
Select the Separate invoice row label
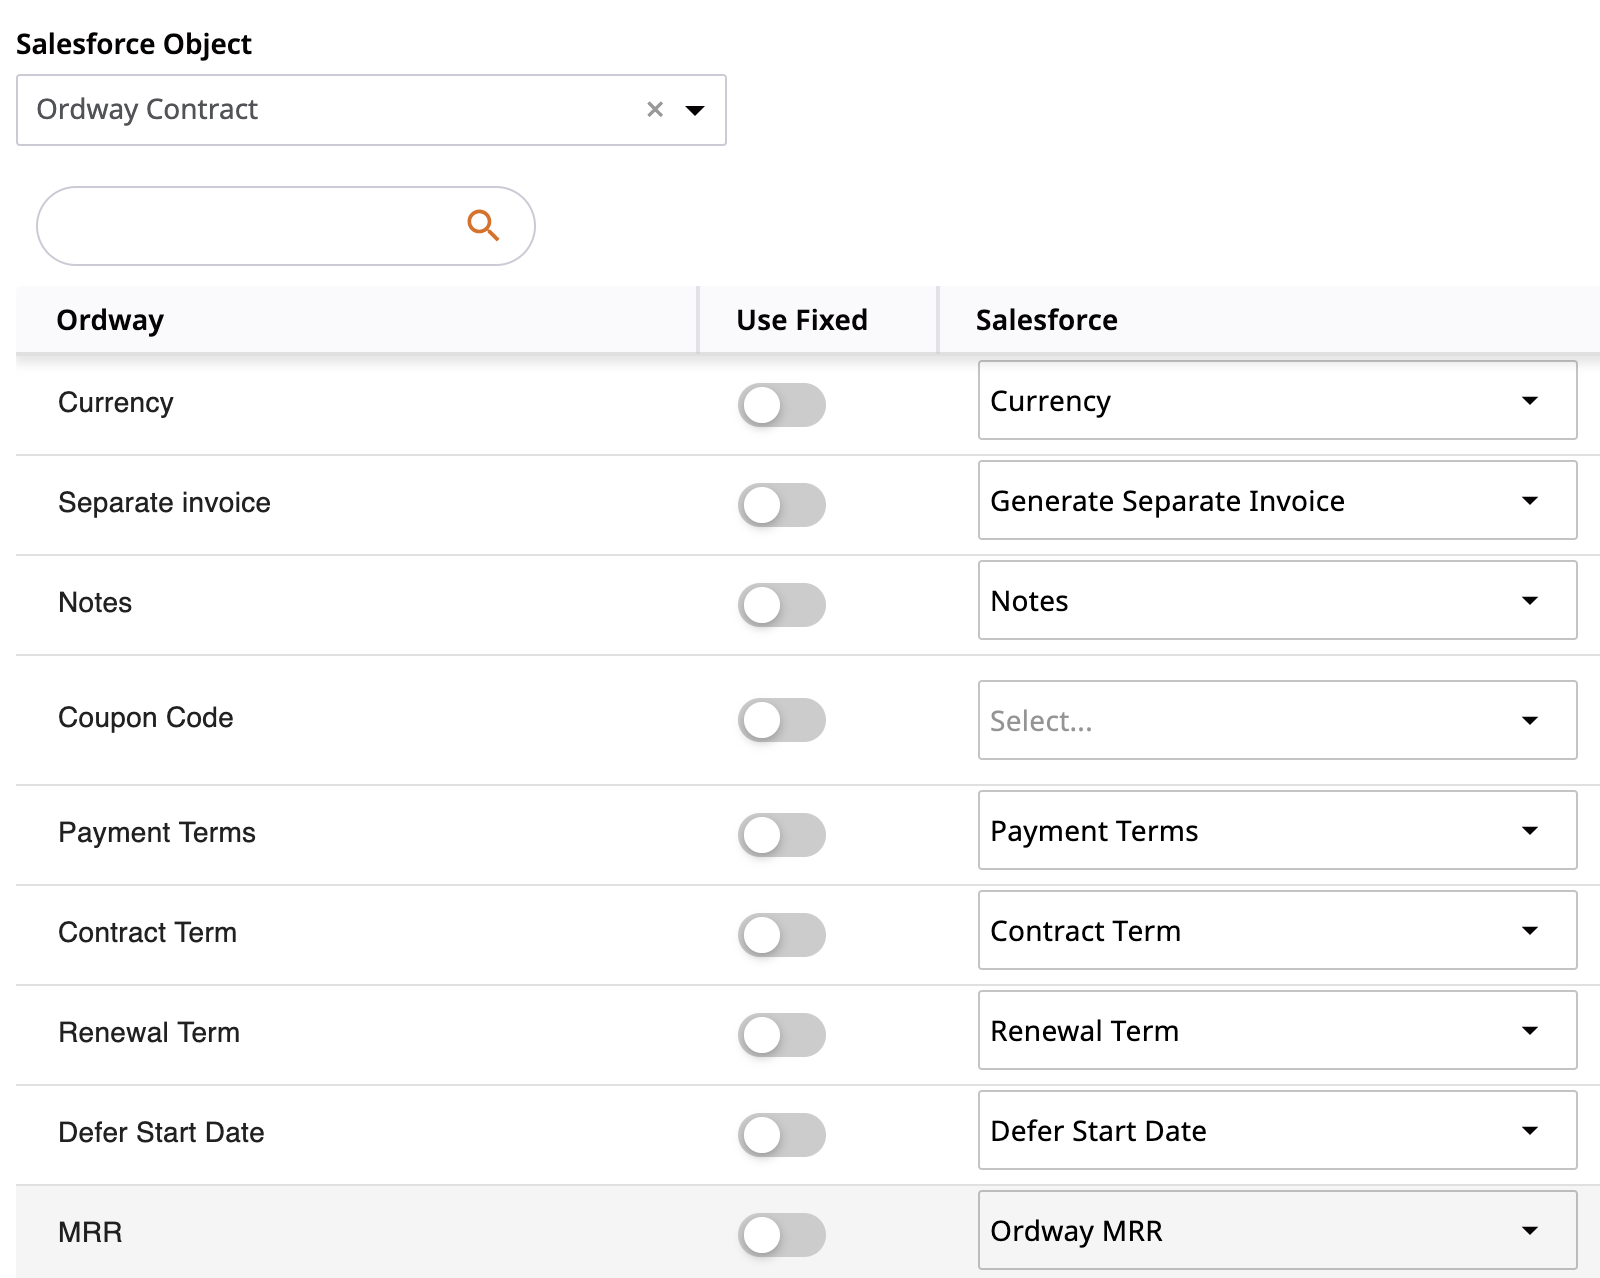point(164,502)
